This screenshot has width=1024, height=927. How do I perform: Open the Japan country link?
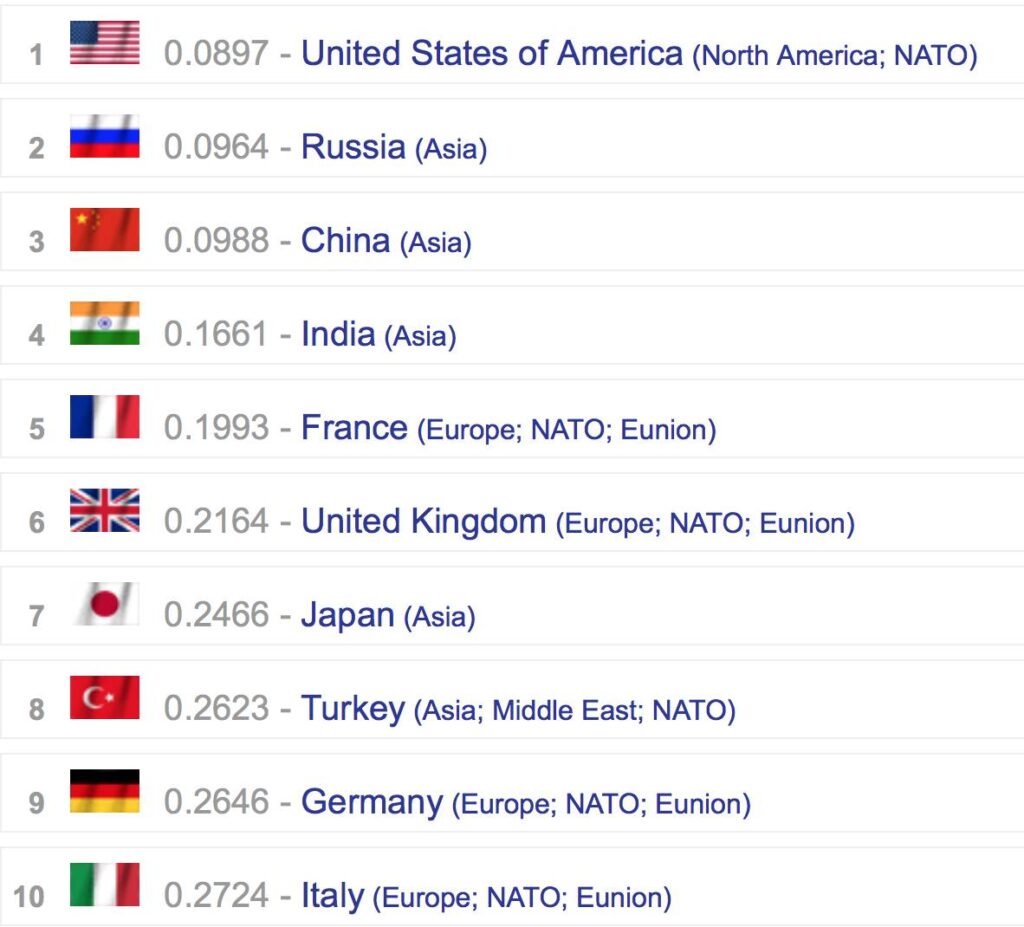tap(347, 615)
